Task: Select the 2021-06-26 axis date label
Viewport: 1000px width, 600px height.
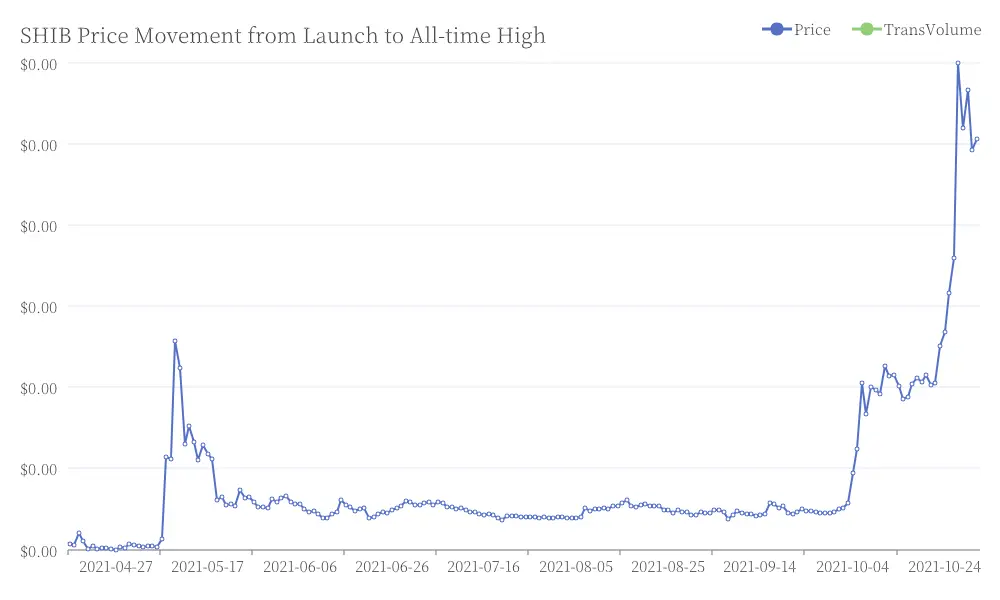Action: (392, 566)
